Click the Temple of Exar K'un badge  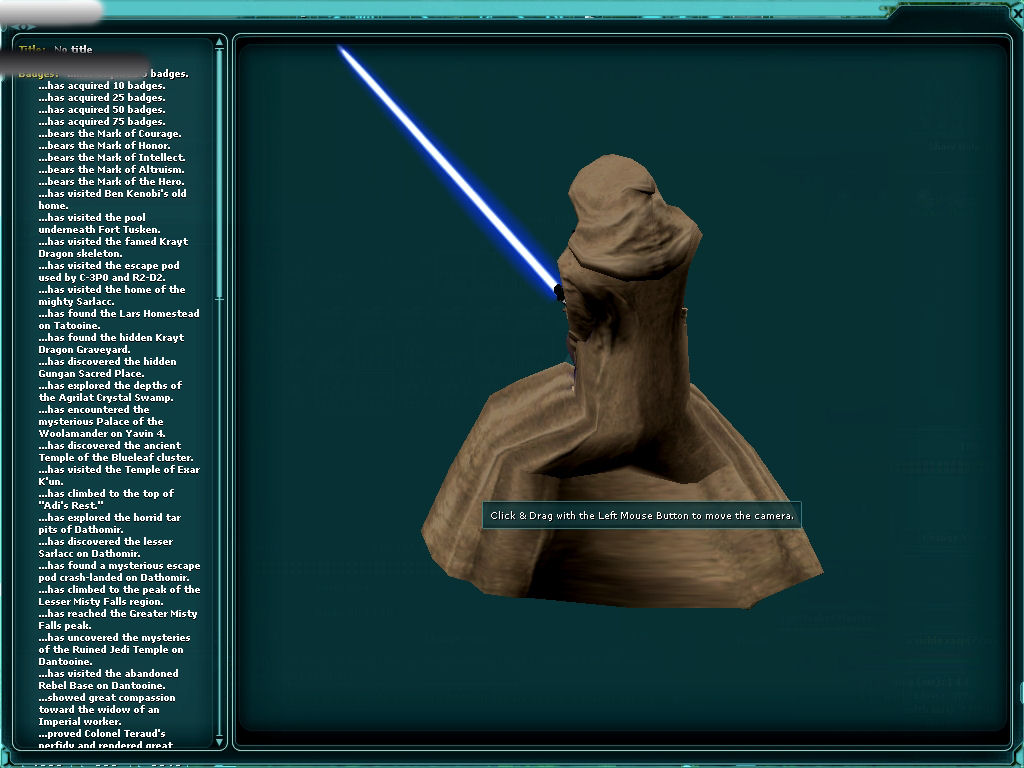click(x=119, y=475)
